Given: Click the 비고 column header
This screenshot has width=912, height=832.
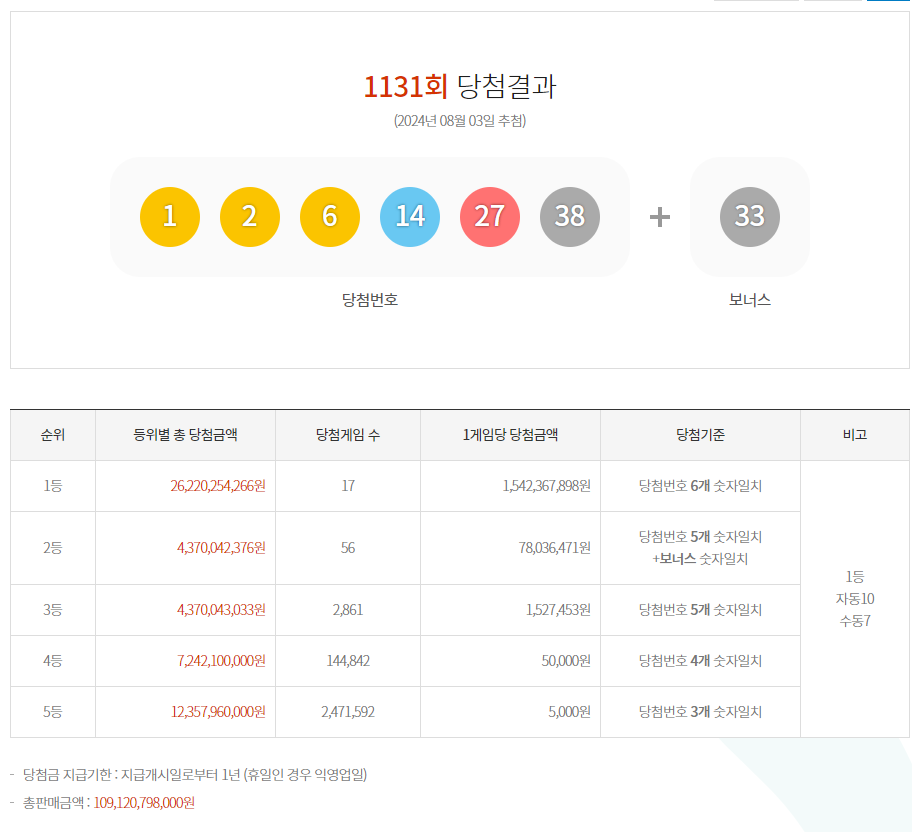Looking at the screenshot, I should 855,435.
